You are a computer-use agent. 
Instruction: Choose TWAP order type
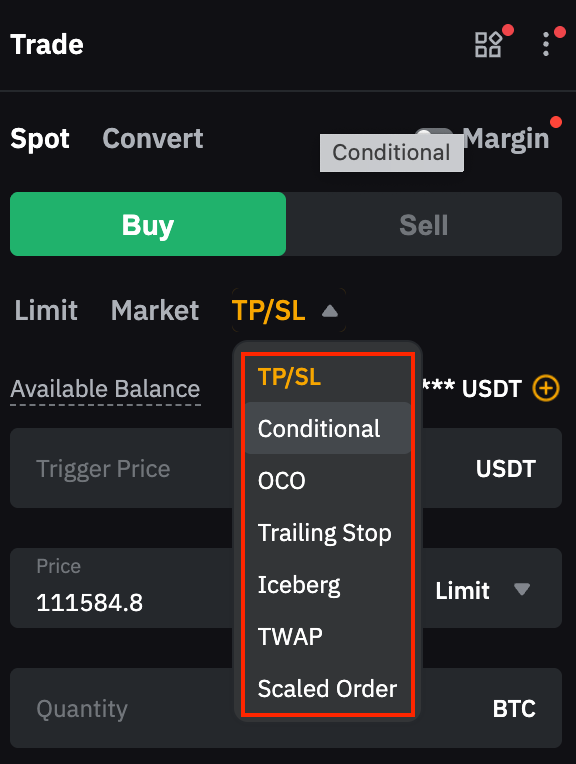point(327,636)
